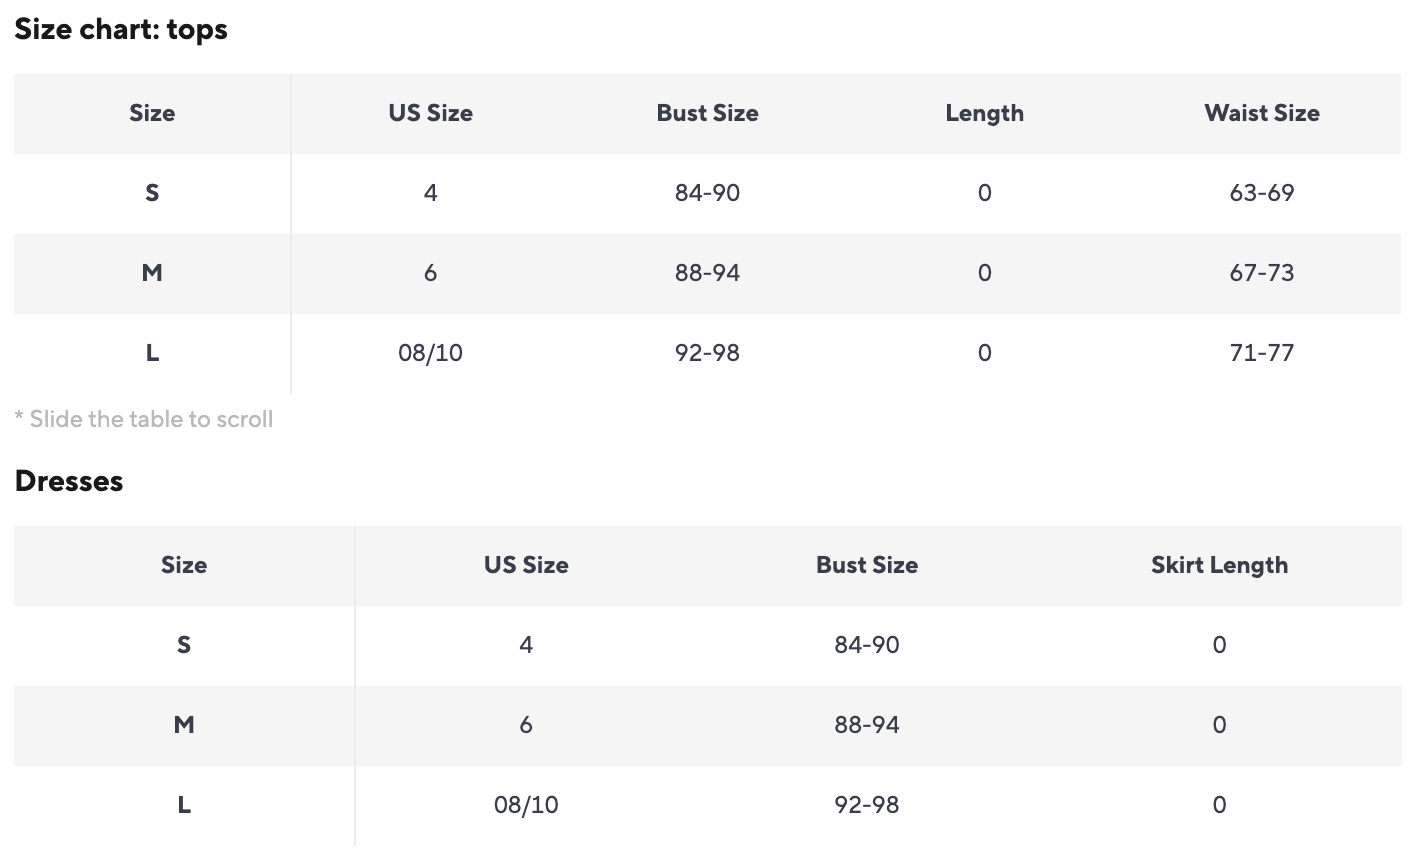Select the 92-98 bust size in dresses table
Image resolution: width=1412 pixels, height=850 pixels.
pyautogui.click(x=866, y=805)
